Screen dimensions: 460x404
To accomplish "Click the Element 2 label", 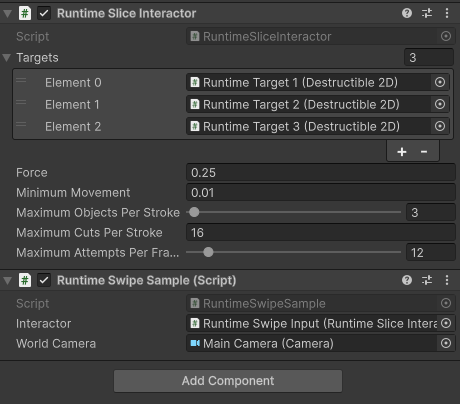I will click(73, 126).
